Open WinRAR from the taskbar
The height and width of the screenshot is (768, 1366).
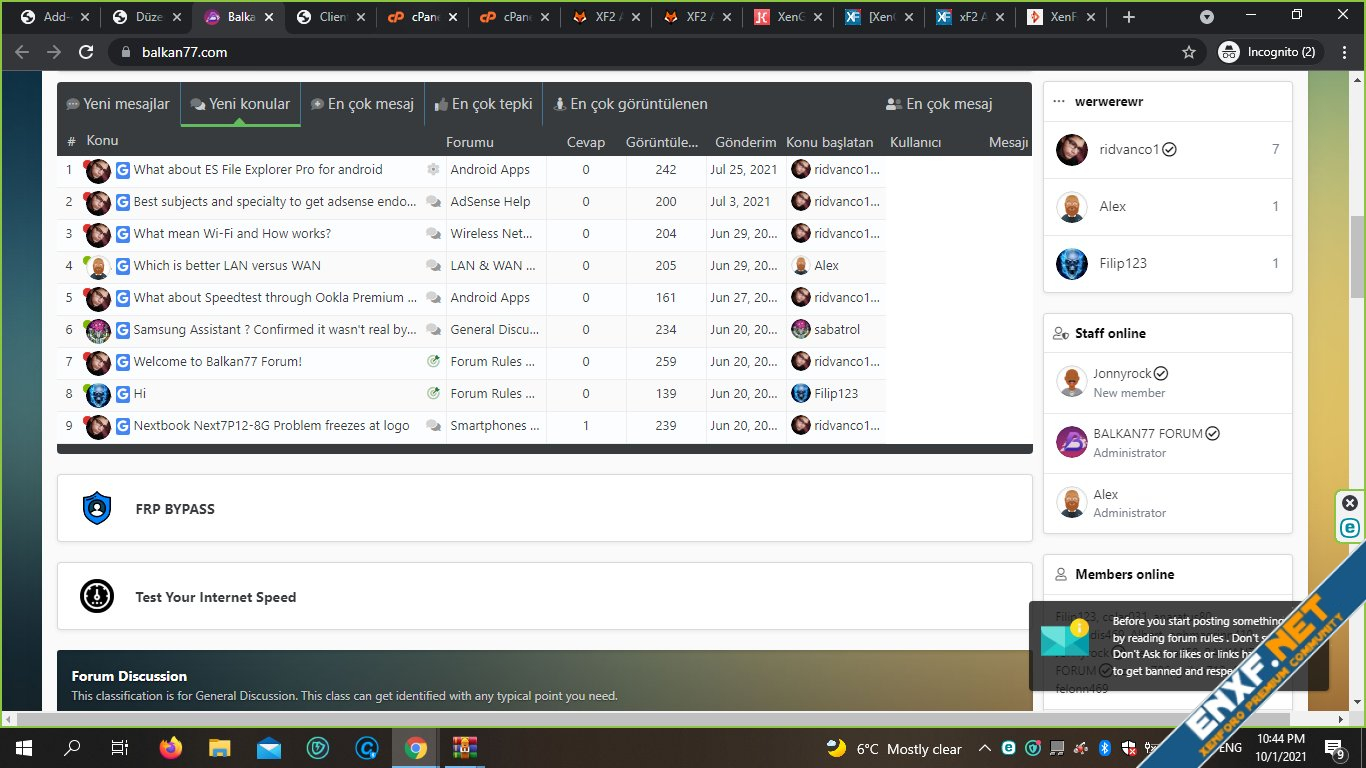coord(465,748)
